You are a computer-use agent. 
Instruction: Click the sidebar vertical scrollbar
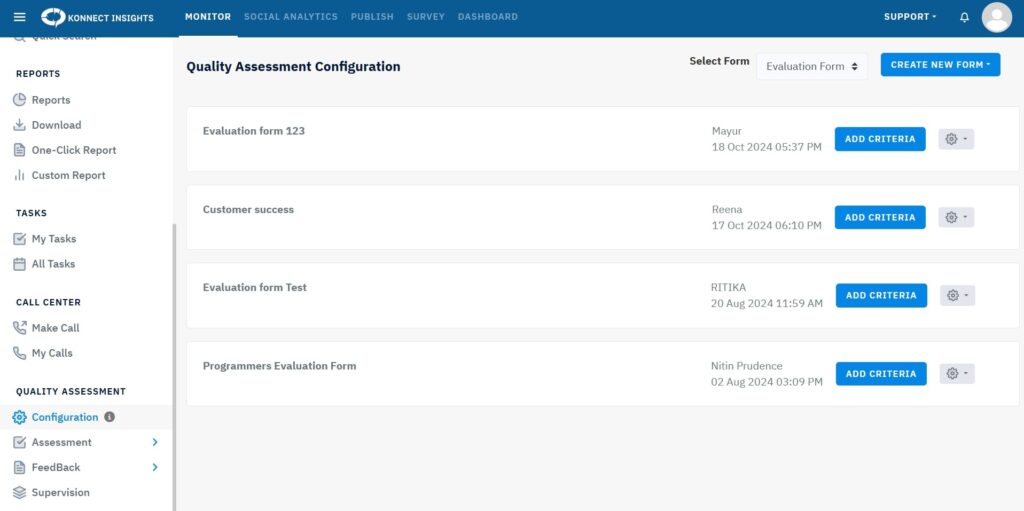(174, 366)
